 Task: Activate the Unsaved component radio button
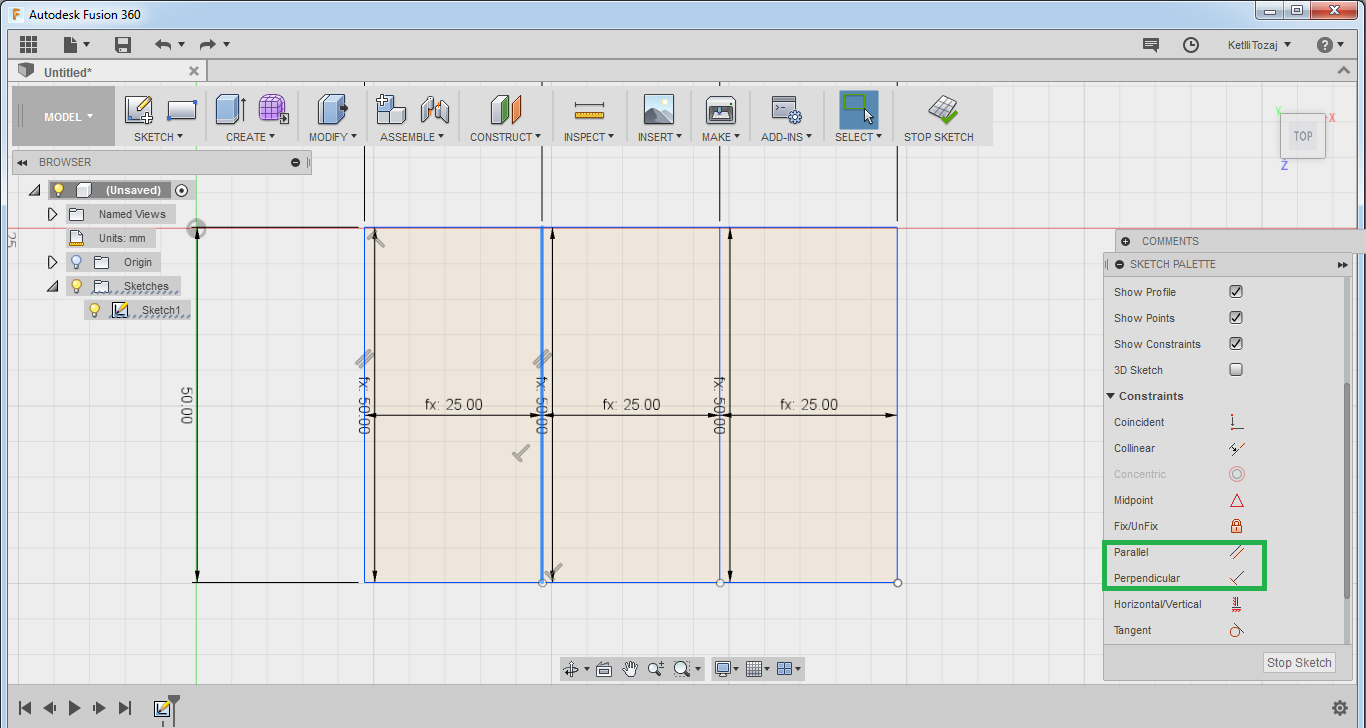pyautogui.click(x=181, y=190)
